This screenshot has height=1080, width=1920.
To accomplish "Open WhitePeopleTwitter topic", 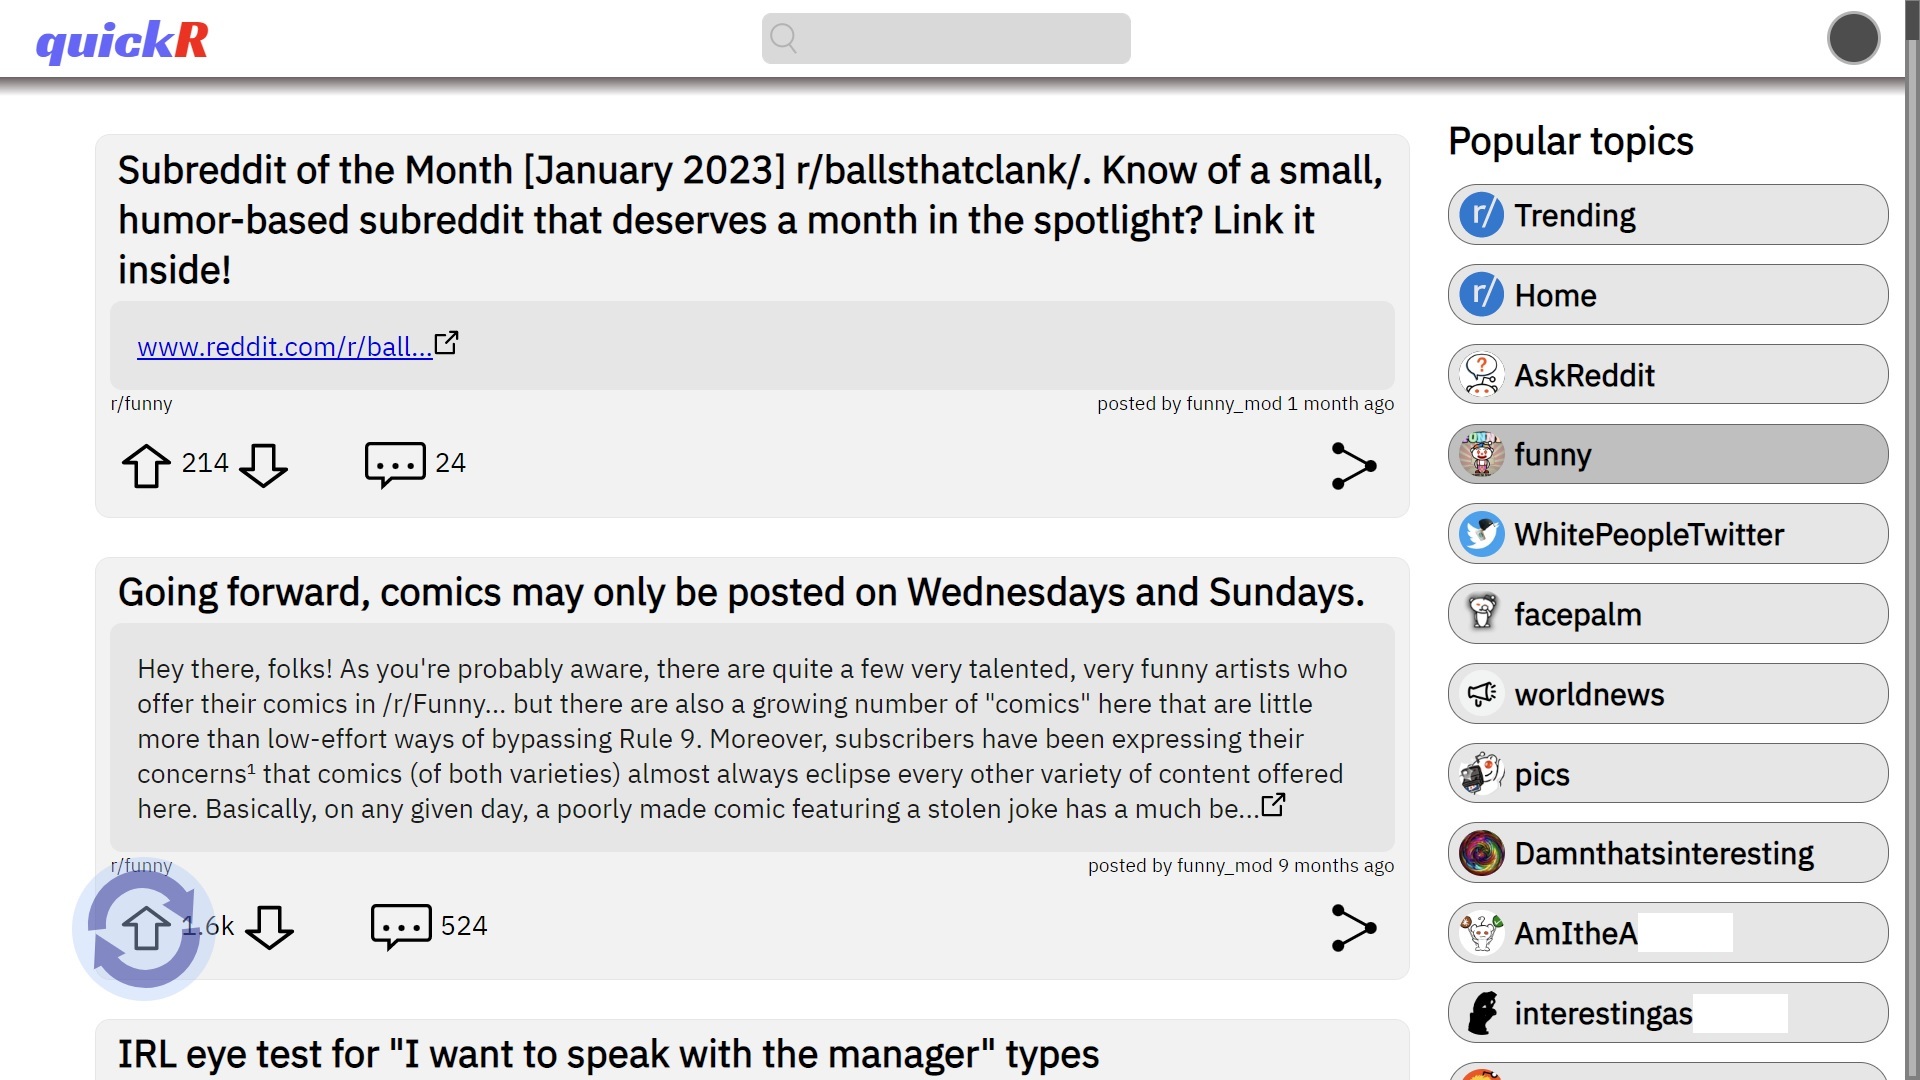I will coord(1668,534).
